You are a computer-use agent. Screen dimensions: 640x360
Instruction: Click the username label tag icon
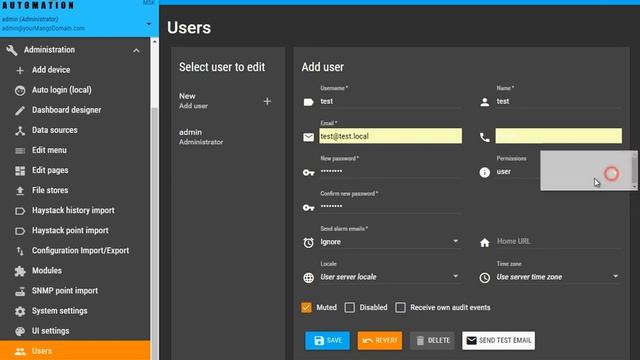tap(309, 102)
